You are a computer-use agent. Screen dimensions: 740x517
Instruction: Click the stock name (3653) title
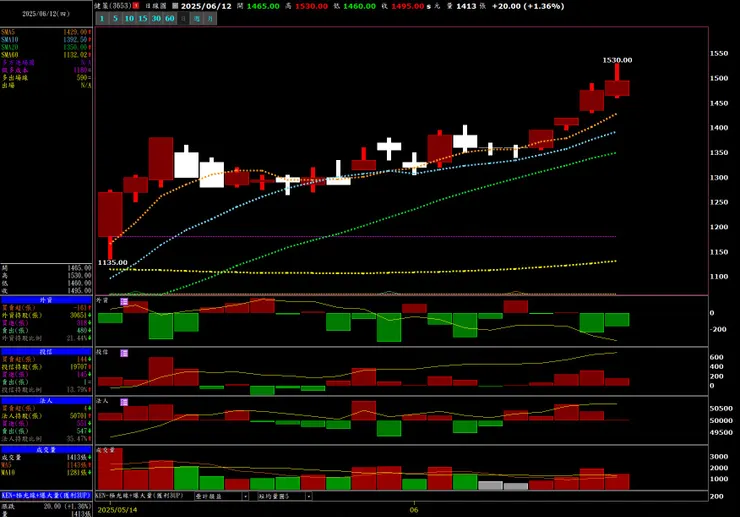click(x=113, y=6)
